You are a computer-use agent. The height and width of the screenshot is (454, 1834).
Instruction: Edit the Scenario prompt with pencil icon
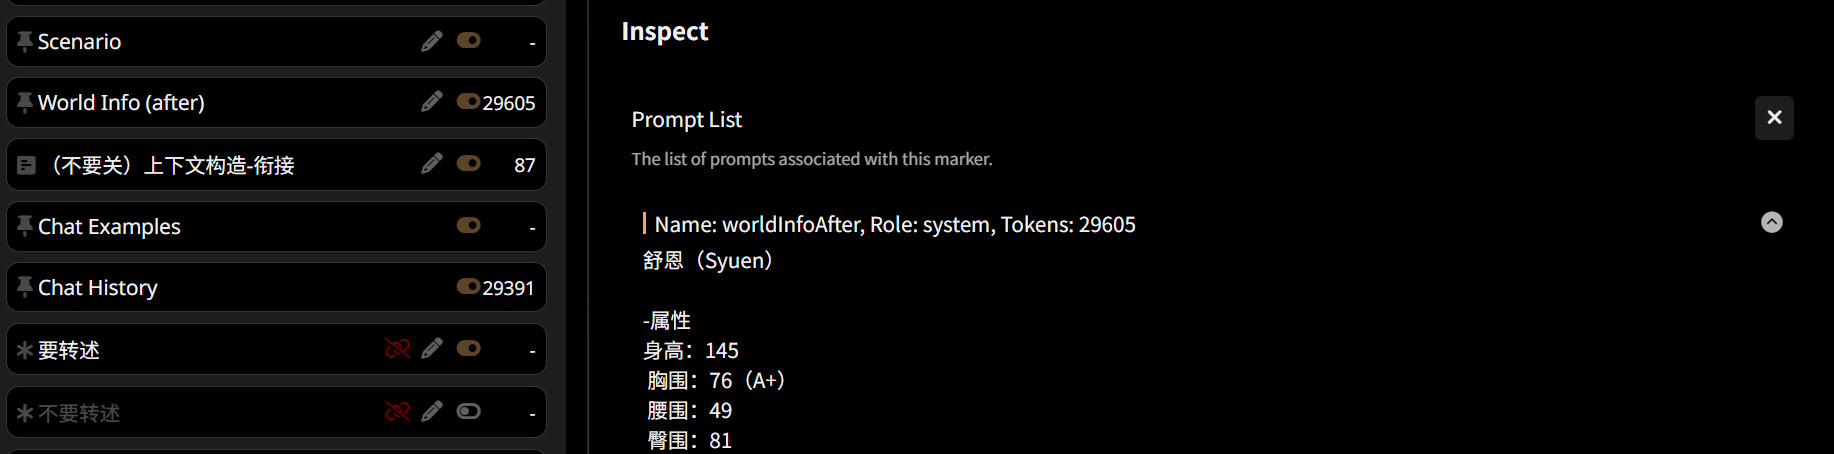coord(432,41)
